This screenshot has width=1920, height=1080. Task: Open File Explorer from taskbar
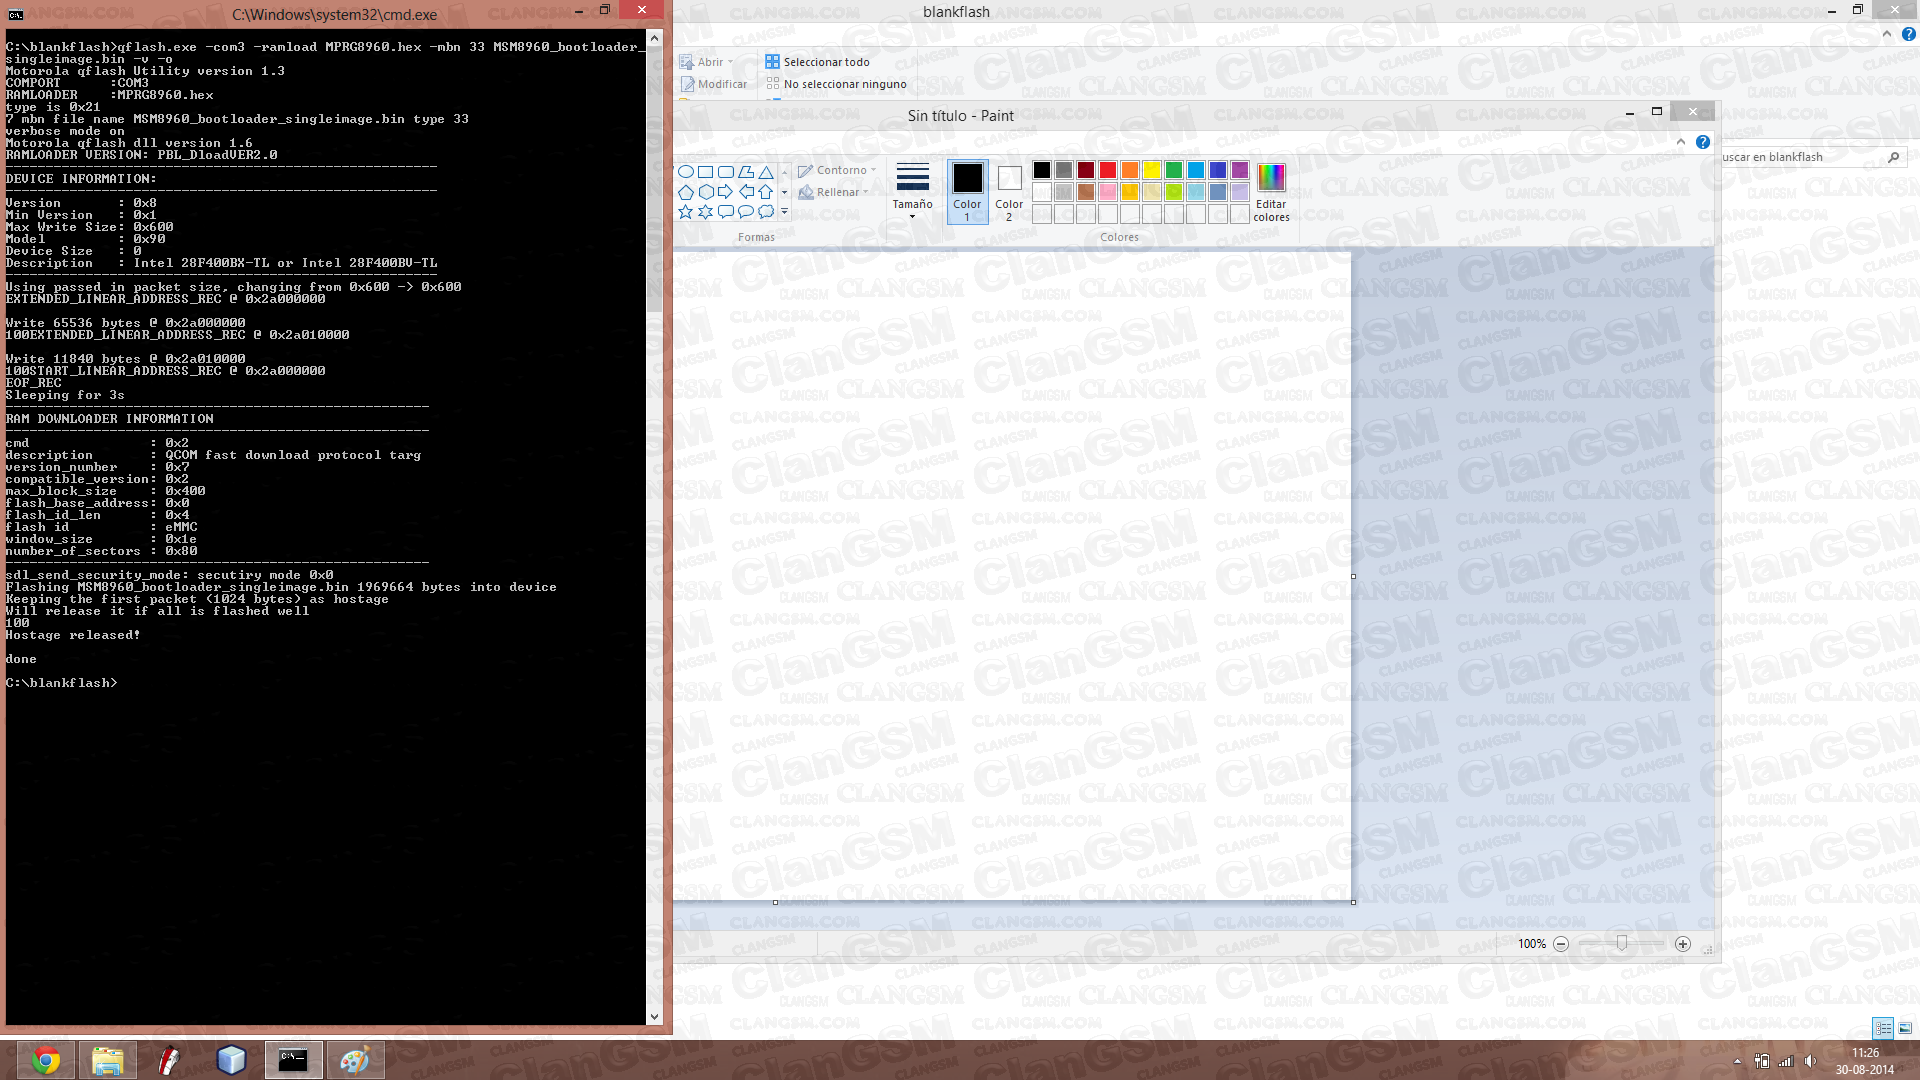[x=107, y=1060]
